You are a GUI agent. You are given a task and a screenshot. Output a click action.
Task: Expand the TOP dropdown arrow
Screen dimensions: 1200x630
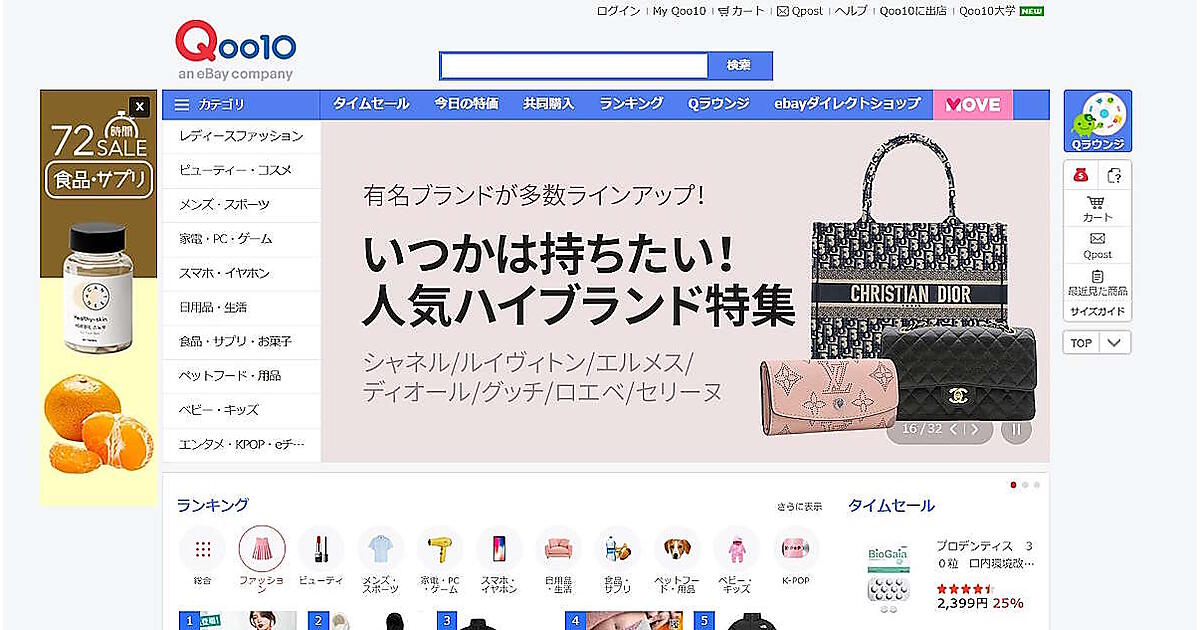1116,343
